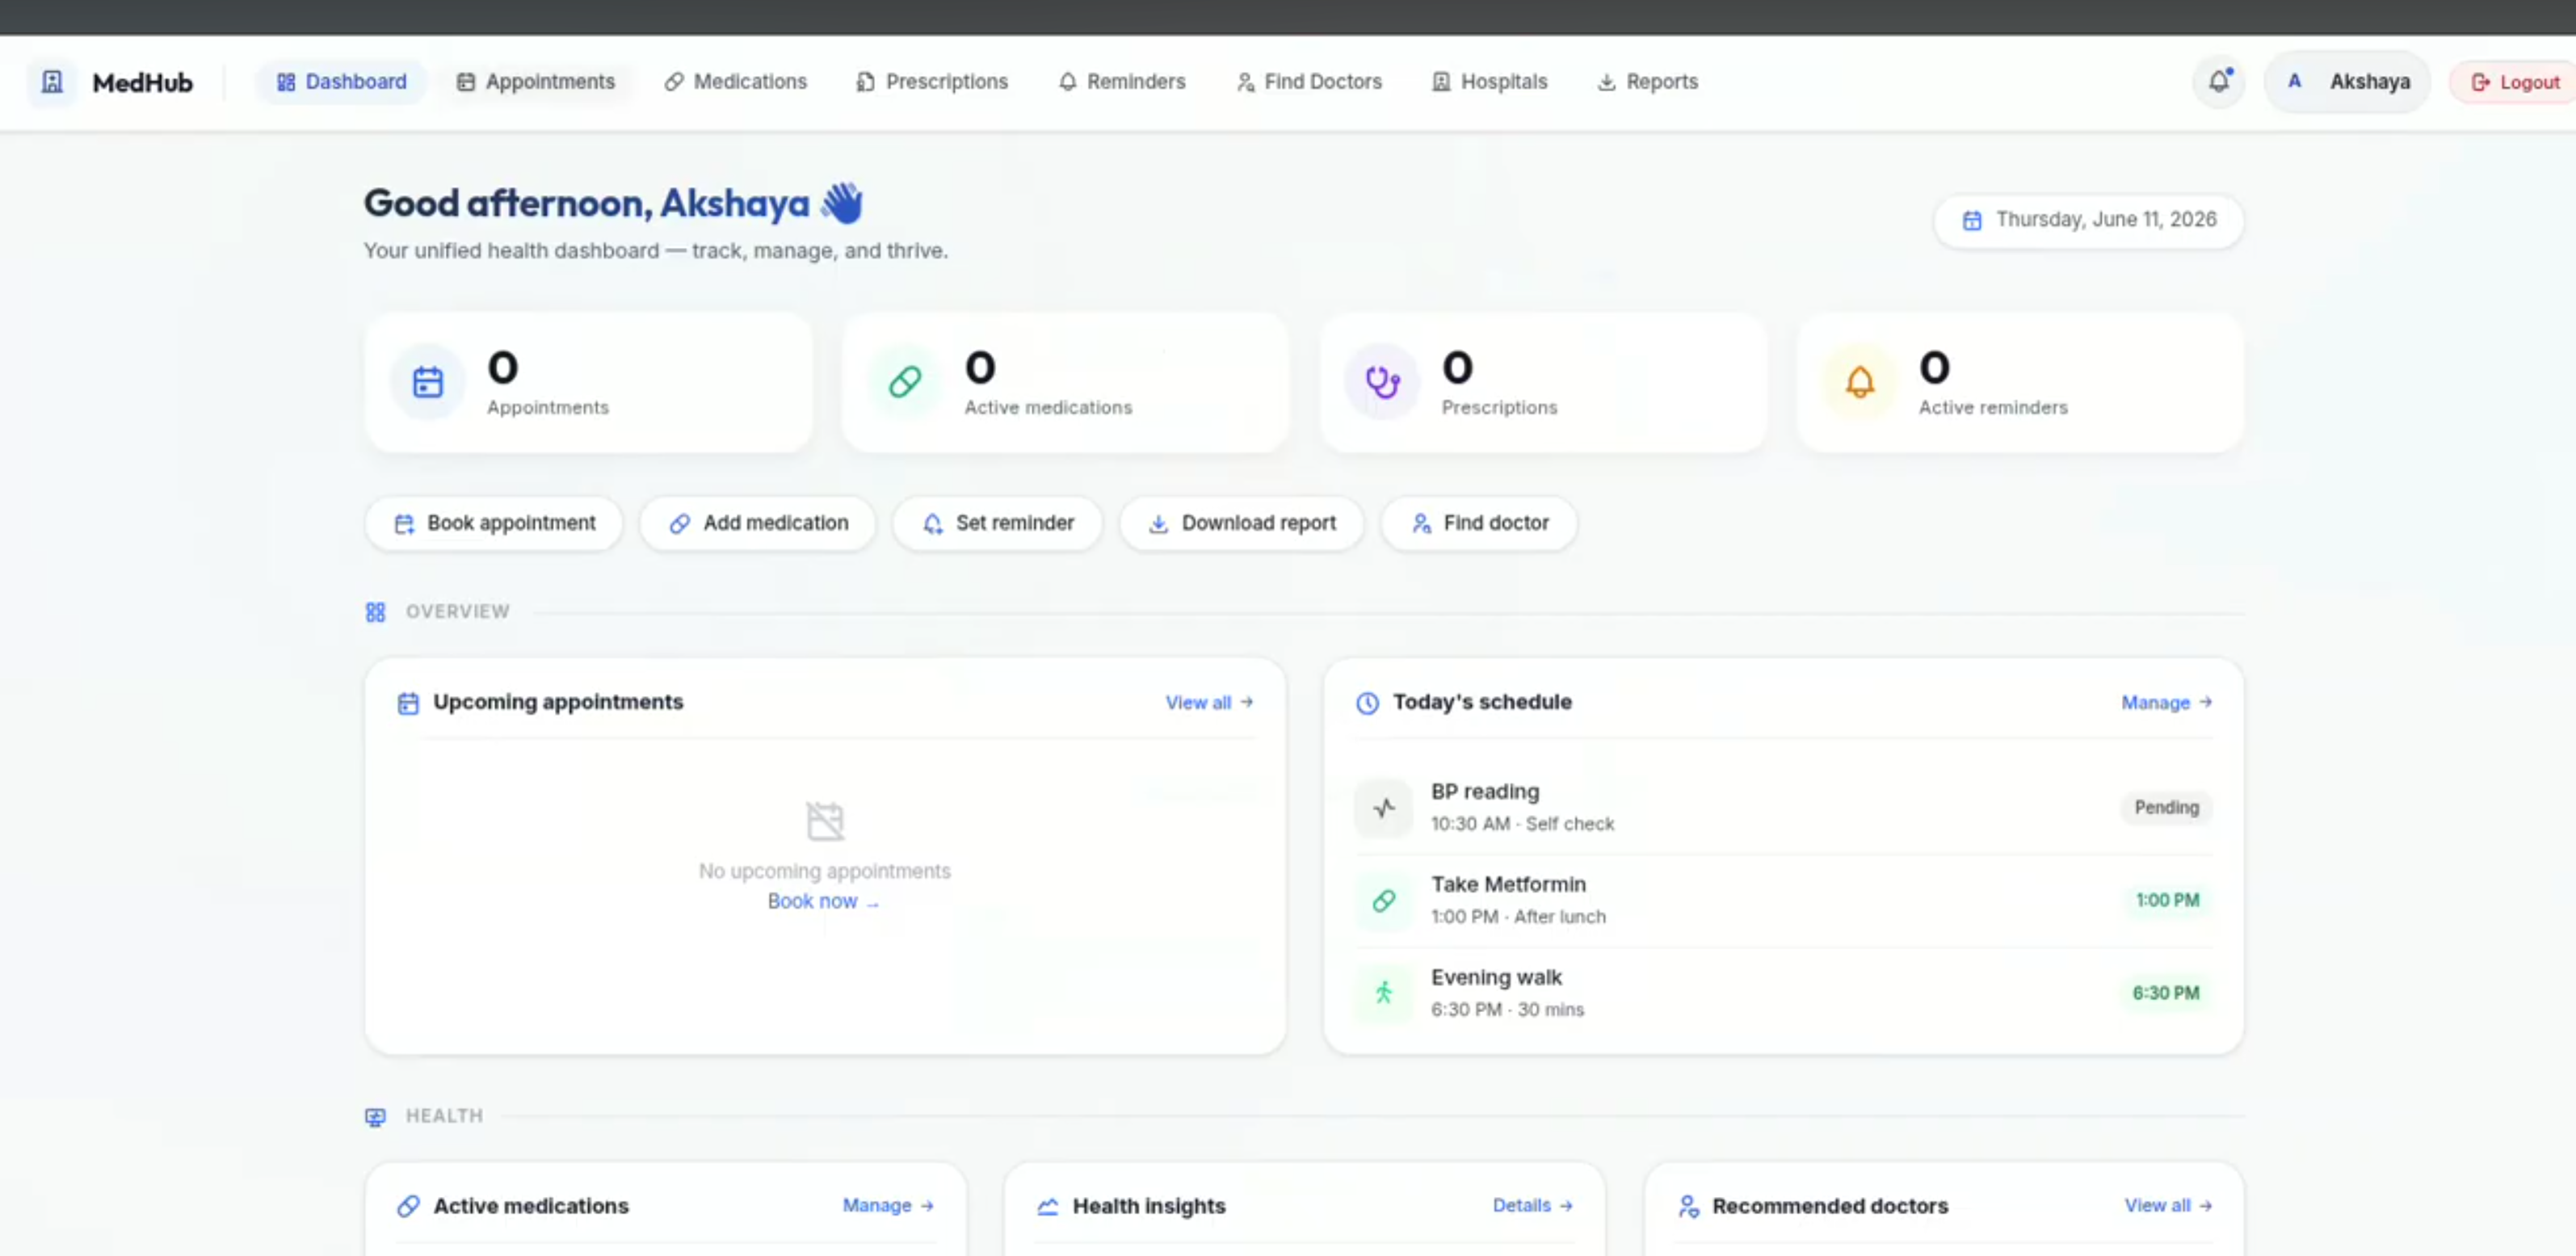Click the Set reminder button
This screenshot has height=1256, width=2576.
997,523
